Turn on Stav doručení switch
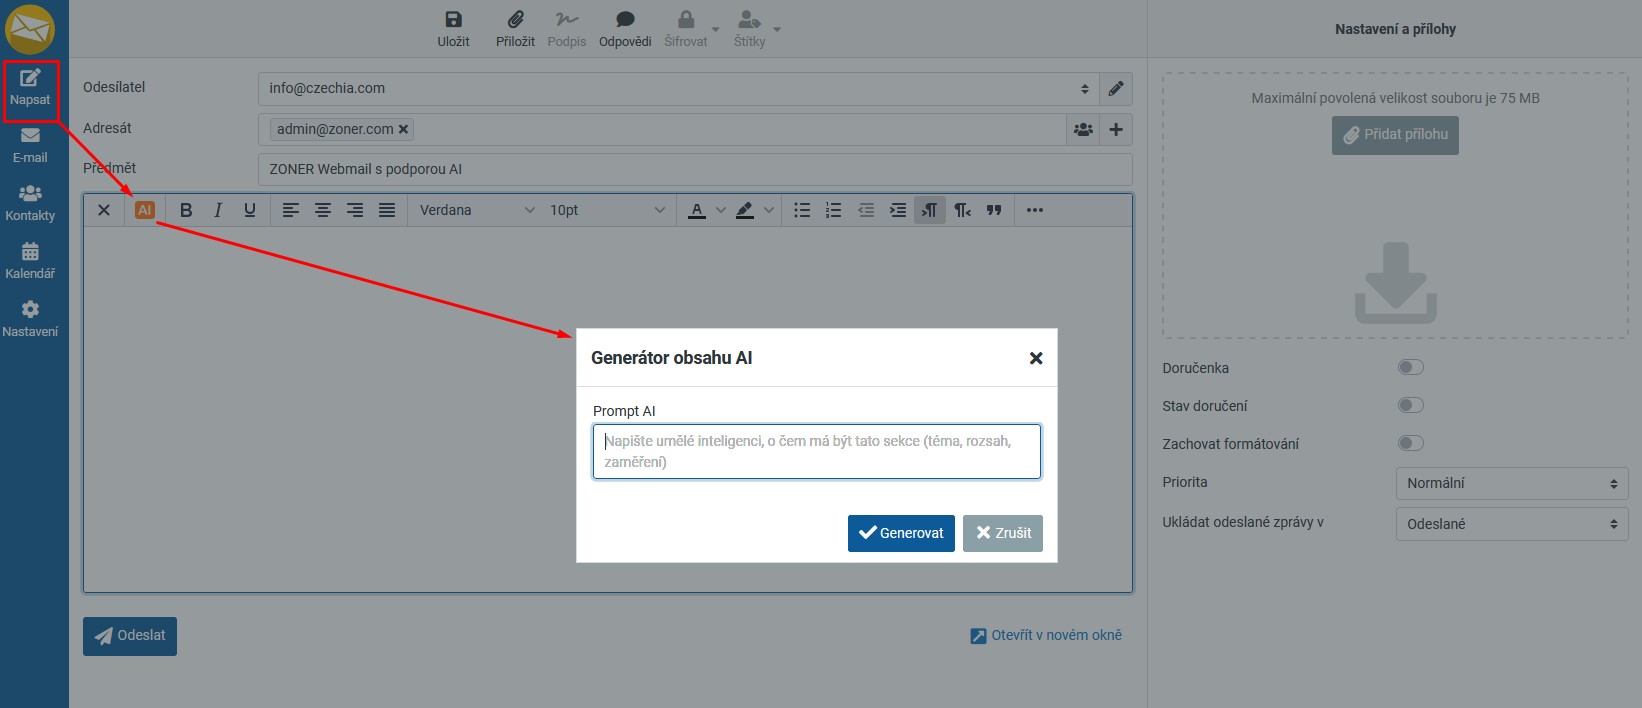This screenshot has width=1642, height=708. (1410, 405)
